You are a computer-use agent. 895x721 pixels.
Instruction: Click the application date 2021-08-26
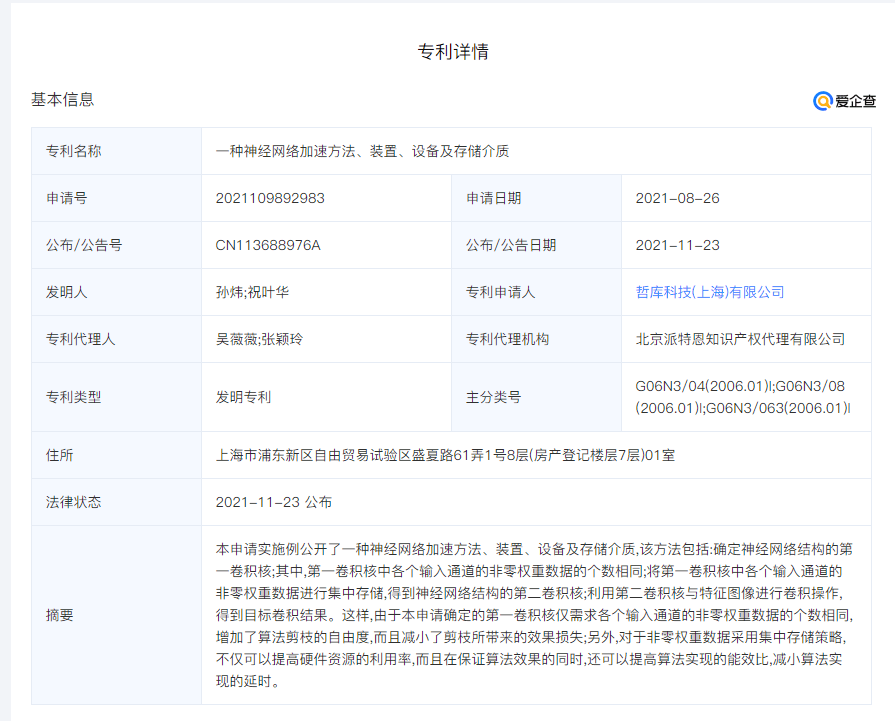[677, 198]
